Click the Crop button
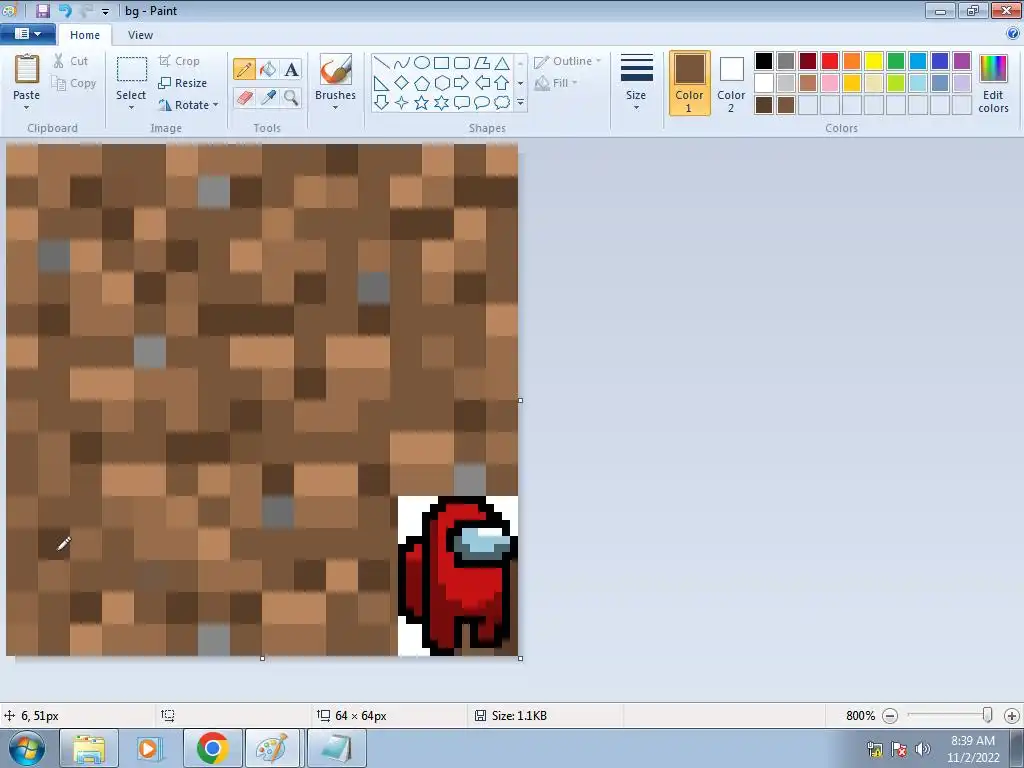This screenshot has height=768, width=1024. coord(179,61)
